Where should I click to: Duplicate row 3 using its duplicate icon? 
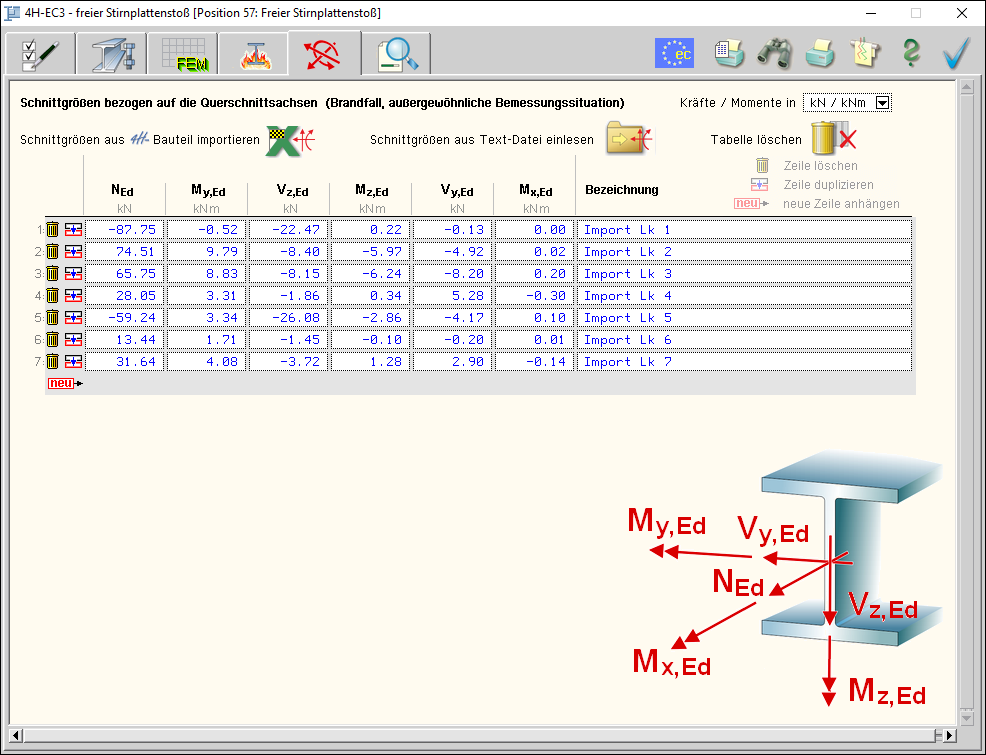(x=73, y=274)
